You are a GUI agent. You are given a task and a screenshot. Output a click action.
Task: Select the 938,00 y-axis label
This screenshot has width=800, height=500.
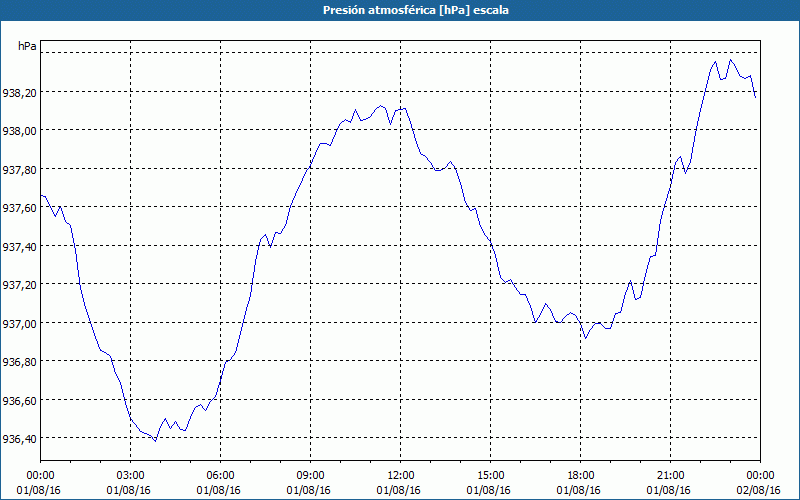[x=19, y=131]
